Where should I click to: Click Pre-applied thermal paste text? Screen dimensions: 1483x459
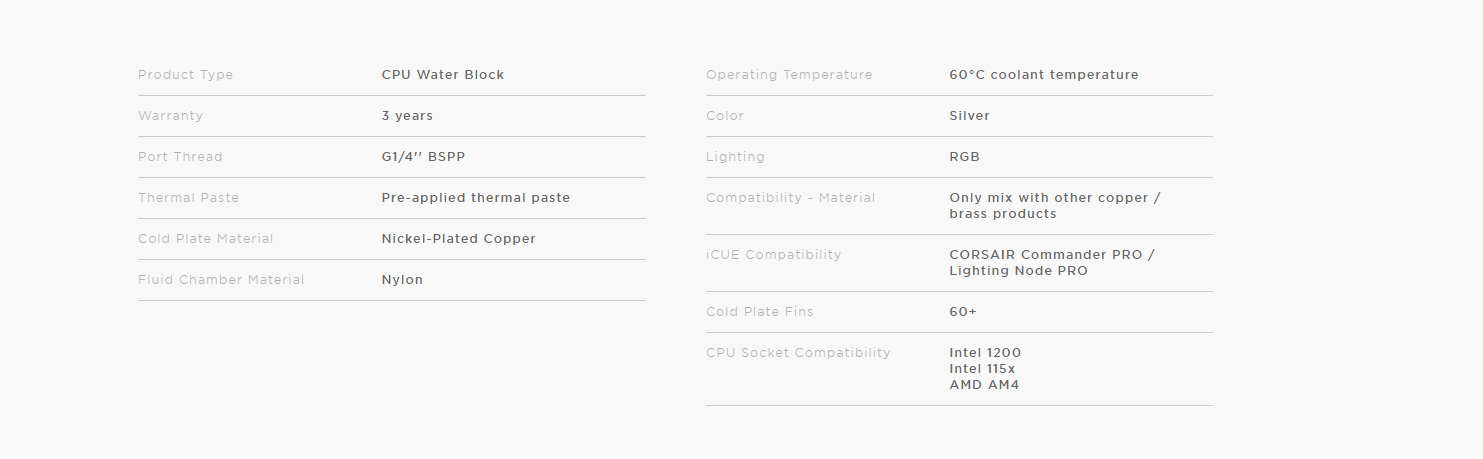pyautogui.click(x=476, y=198)
